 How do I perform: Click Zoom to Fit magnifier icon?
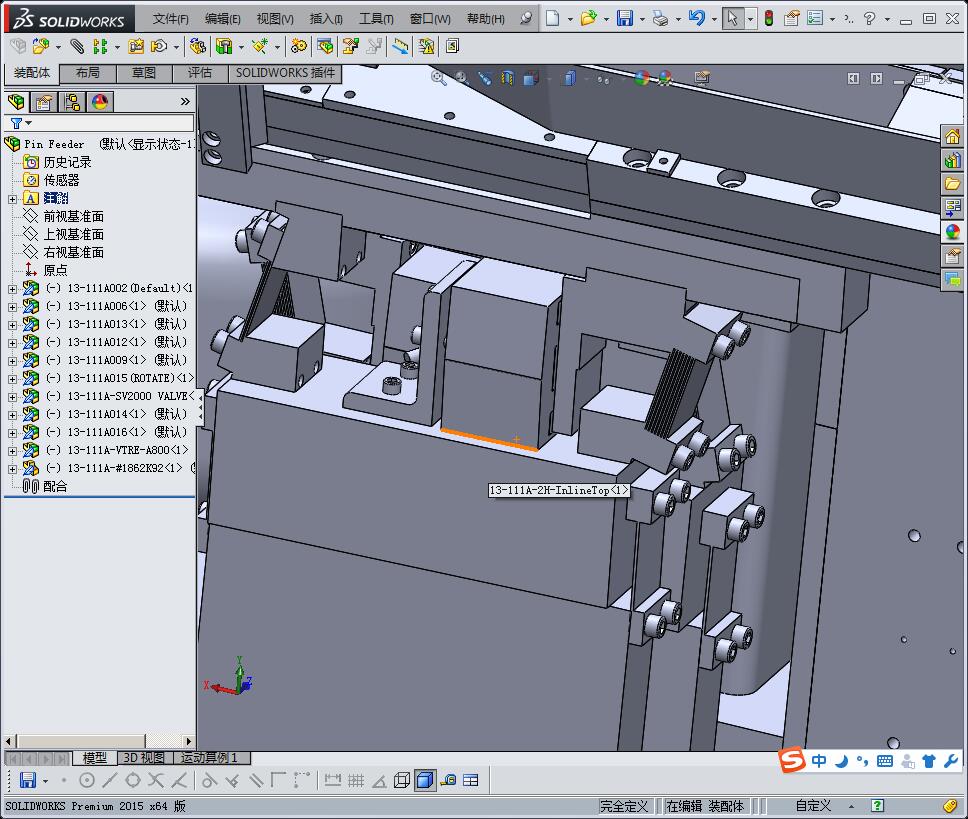point(438,78)
